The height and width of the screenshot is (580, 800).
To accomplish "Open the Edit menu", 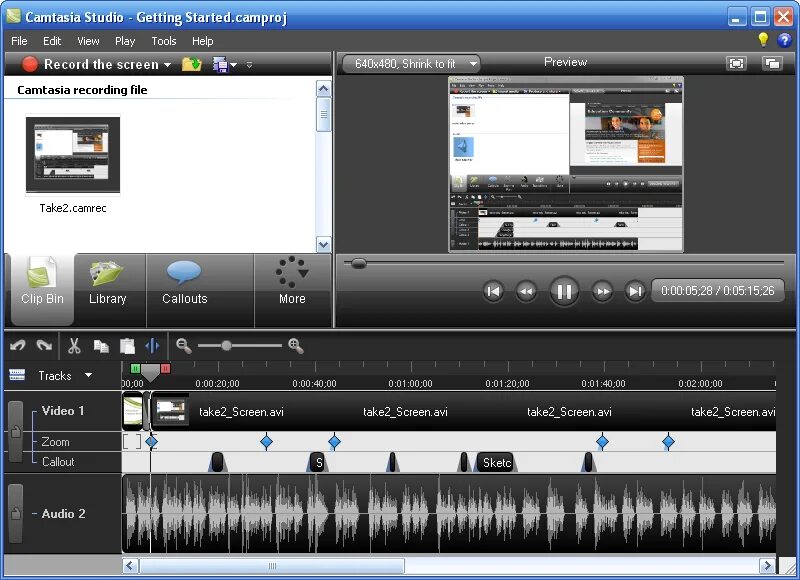I will [x=52, y=41].
